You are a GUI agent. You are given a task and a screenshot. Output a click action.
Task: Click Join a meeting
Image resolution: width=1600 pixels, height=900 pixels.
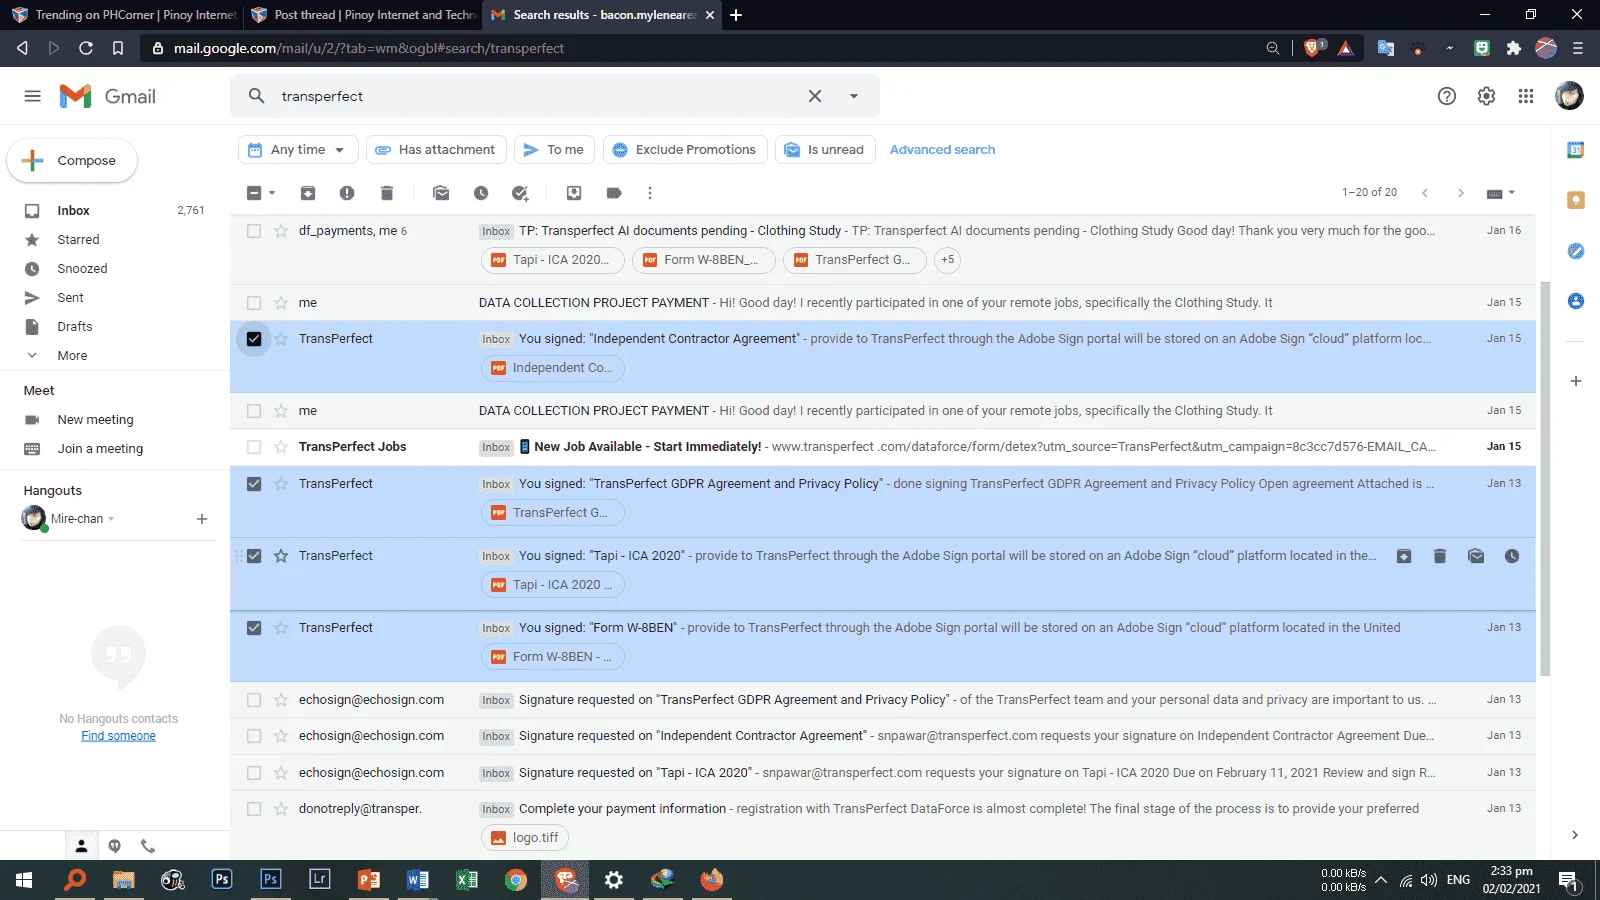(100, 449)
